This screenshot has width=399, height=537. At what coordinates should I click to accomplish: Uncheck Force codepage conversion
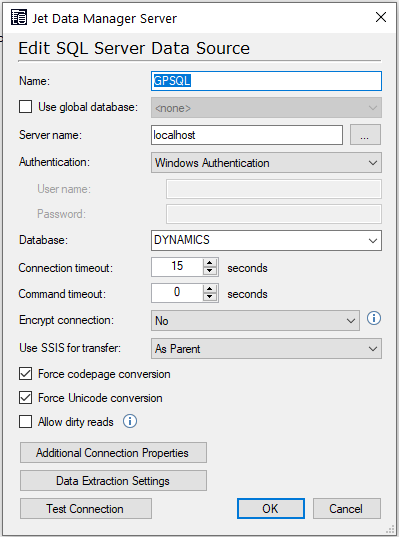click(x=25, y=374)
